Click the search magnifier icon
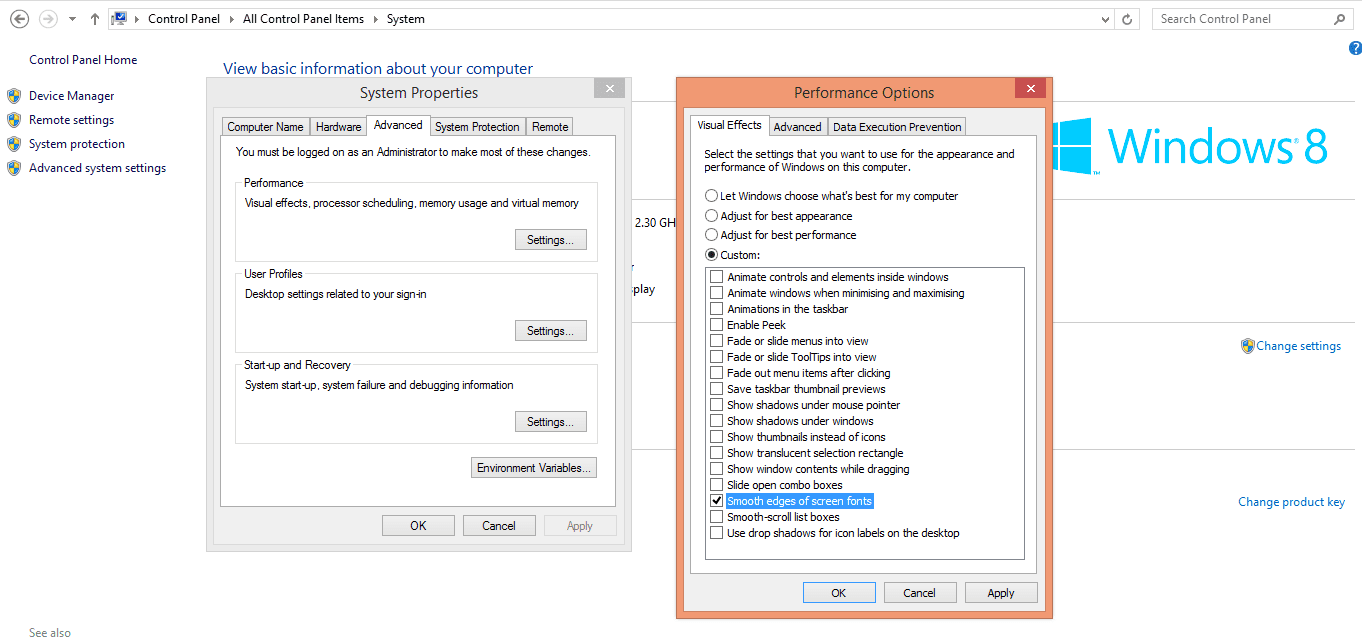 tap(1339, 19)
